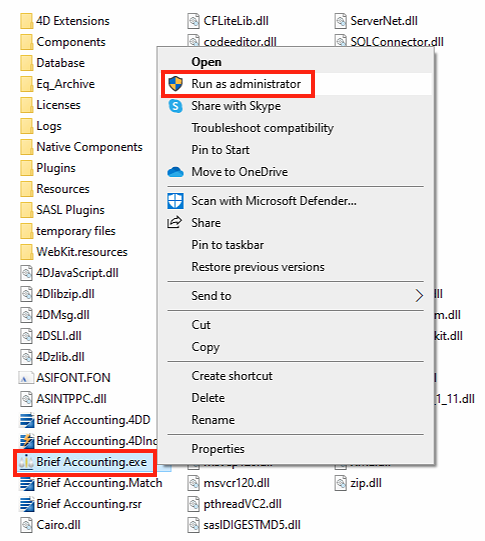Select the Brief Accounting.4DD file icon
The image size is (485, 541).
27,420
